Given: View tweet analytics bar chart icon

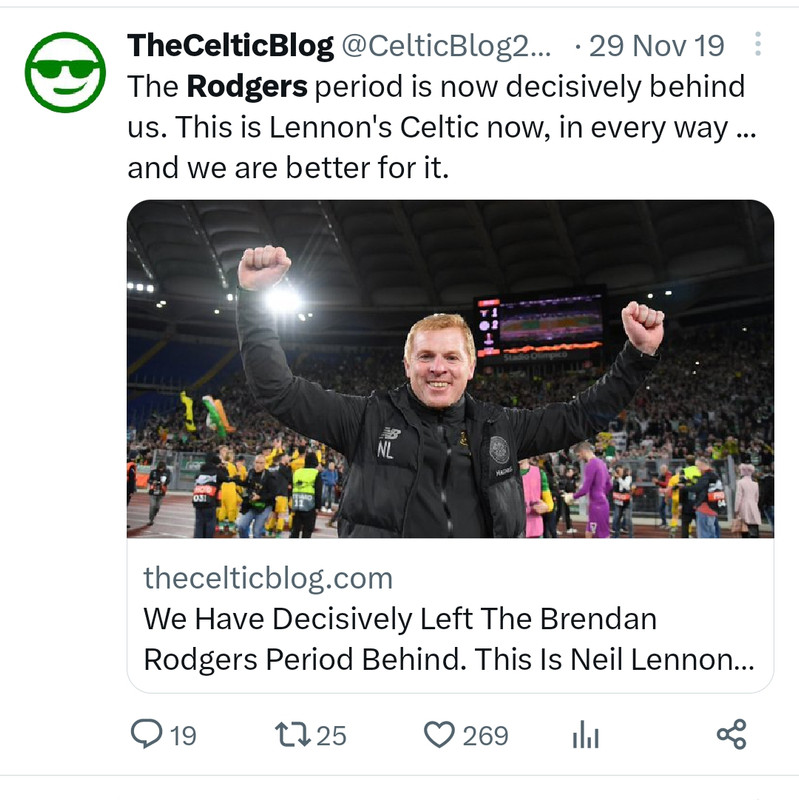Looking at the screenshot, I should 585,735.
